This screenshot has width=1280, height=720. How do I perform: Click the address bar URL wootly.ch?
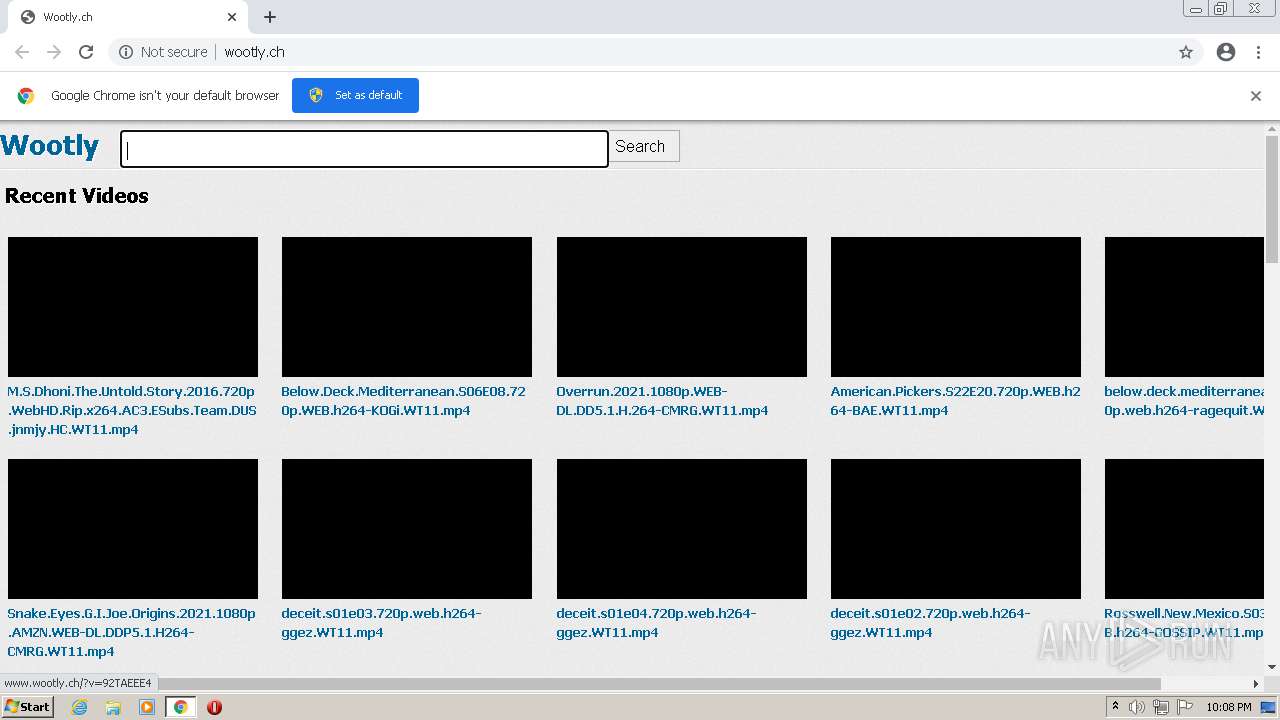(254, 52)
